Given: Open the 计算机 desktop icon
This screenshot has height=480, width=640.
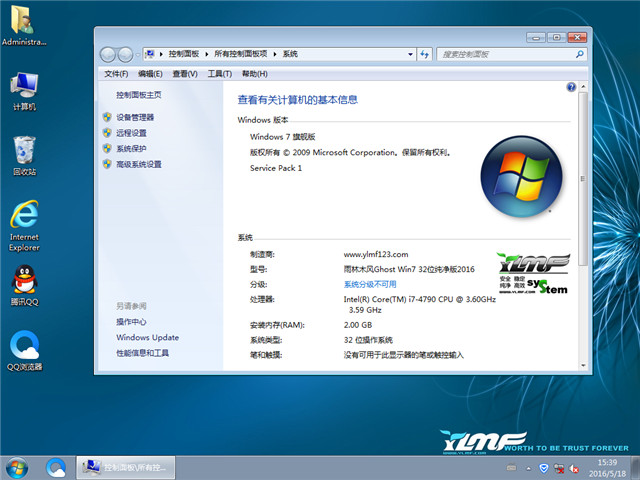Looking at the screenshot, I should (x=24, y=91).
